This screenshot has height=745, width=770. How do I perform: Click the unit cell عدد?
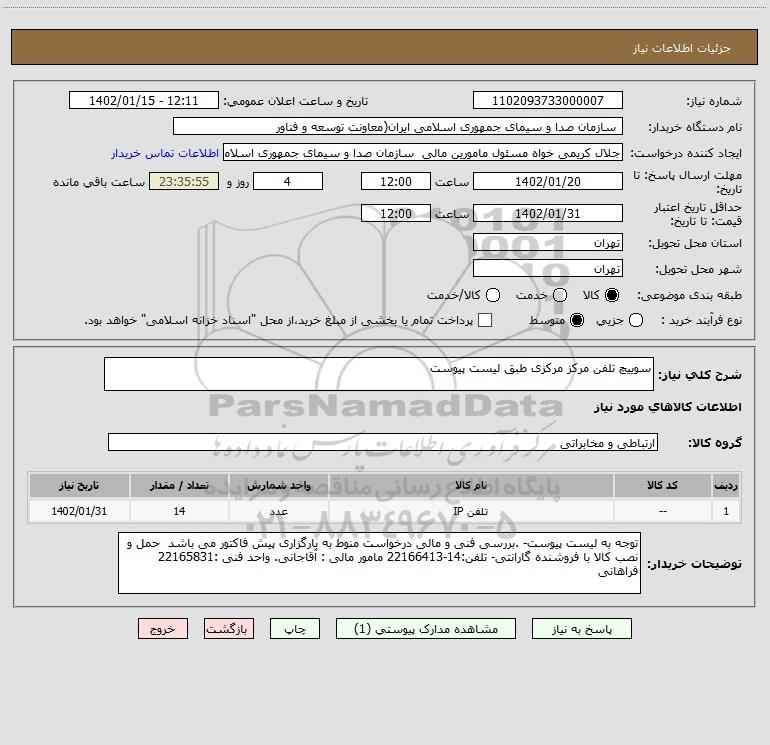tap(278, 511)
